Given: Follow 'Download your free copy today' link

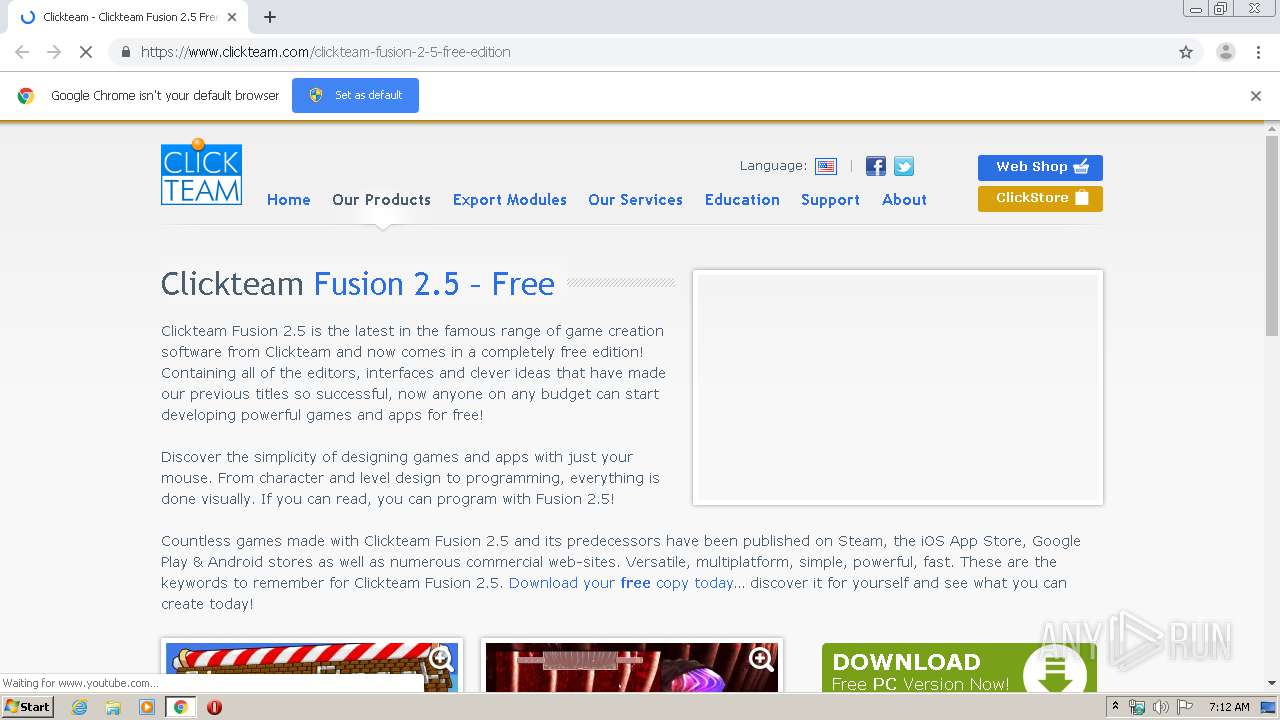Looking at the screenshot, I should tap(621, 583).
